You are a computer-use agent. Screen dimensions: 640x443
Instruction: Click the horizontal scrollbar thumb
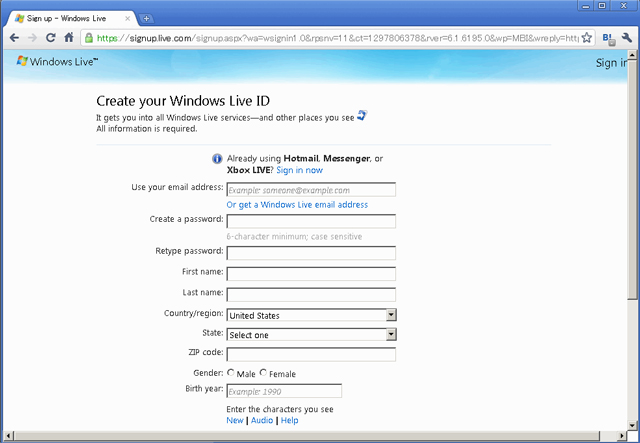point(307,436)
